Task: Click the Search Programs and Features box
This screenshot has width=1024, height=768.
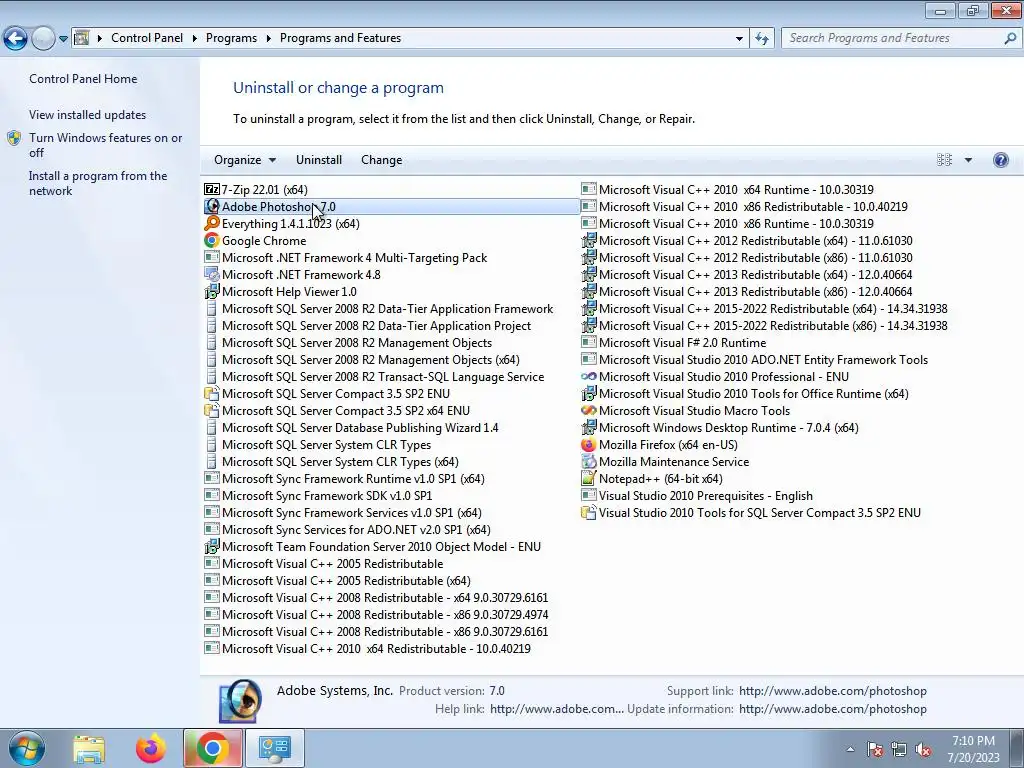Action: (893, 39)
